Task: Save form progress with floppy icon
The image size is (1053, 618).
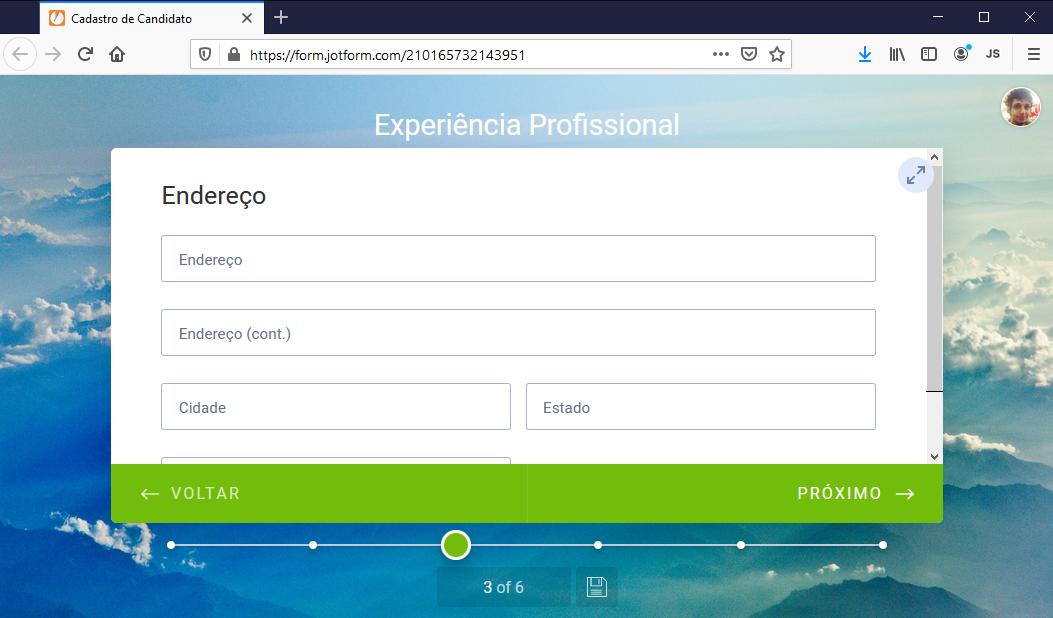Action: click(x=596, y=587)
